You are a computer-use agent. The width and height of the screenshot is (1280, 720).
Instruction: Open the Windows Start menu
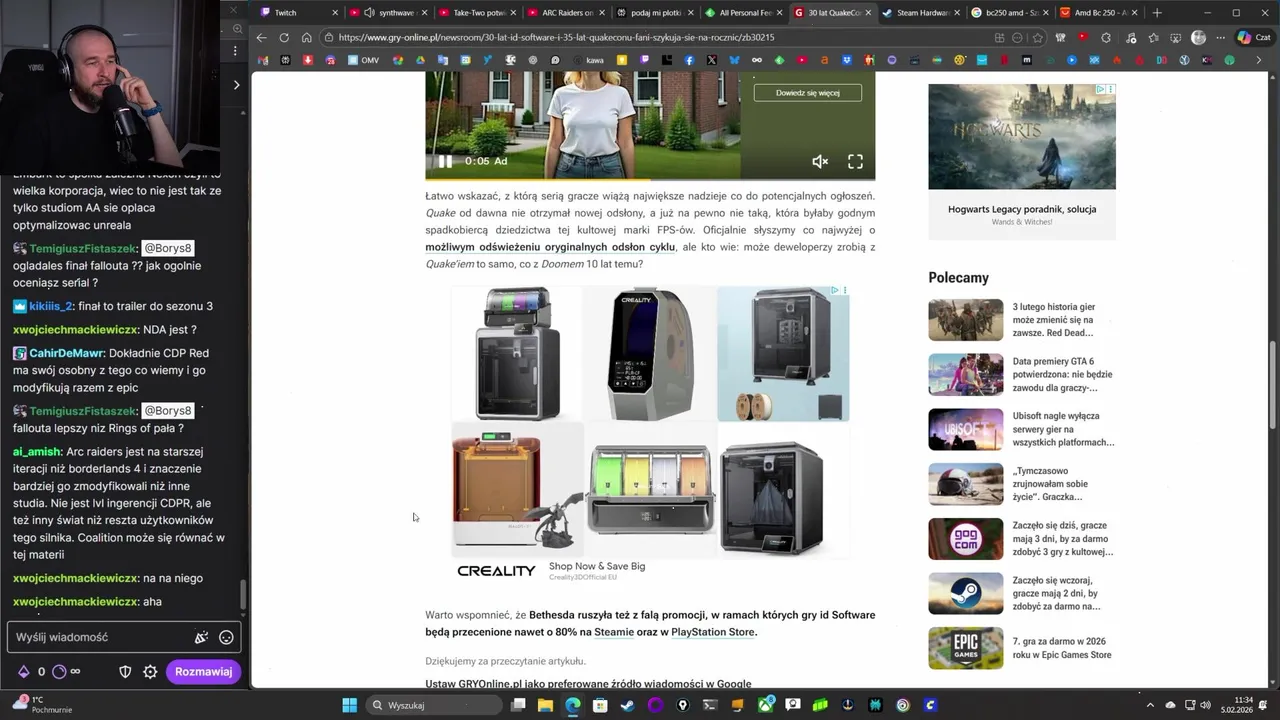click(x=349, y=705)
